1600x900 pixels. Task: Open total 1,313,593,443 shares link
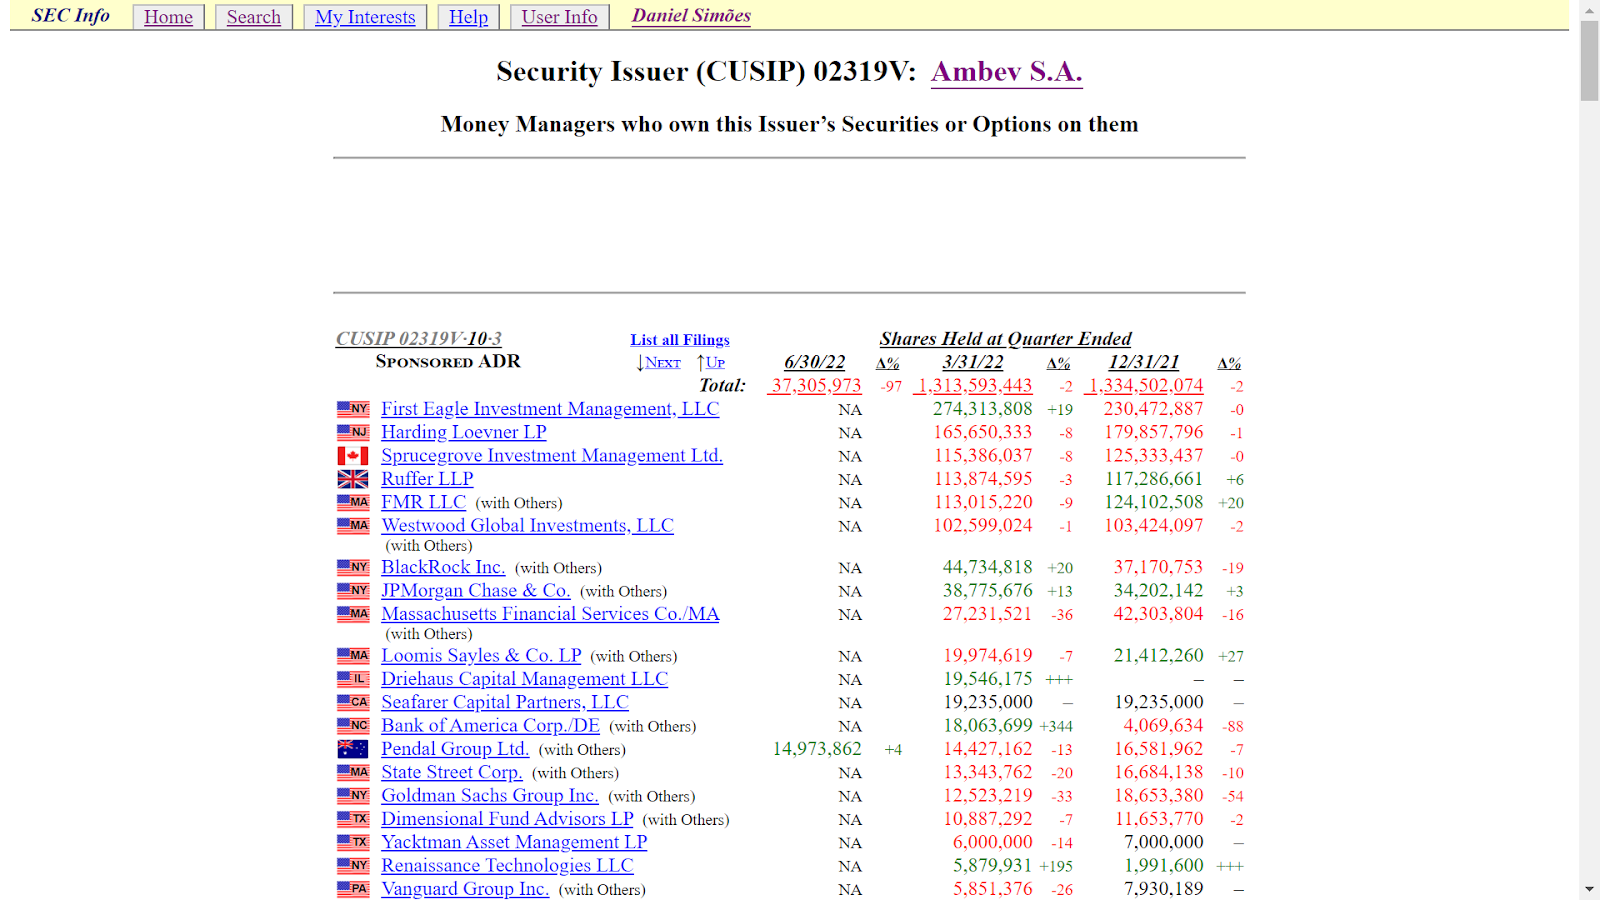tap(973, 386)
